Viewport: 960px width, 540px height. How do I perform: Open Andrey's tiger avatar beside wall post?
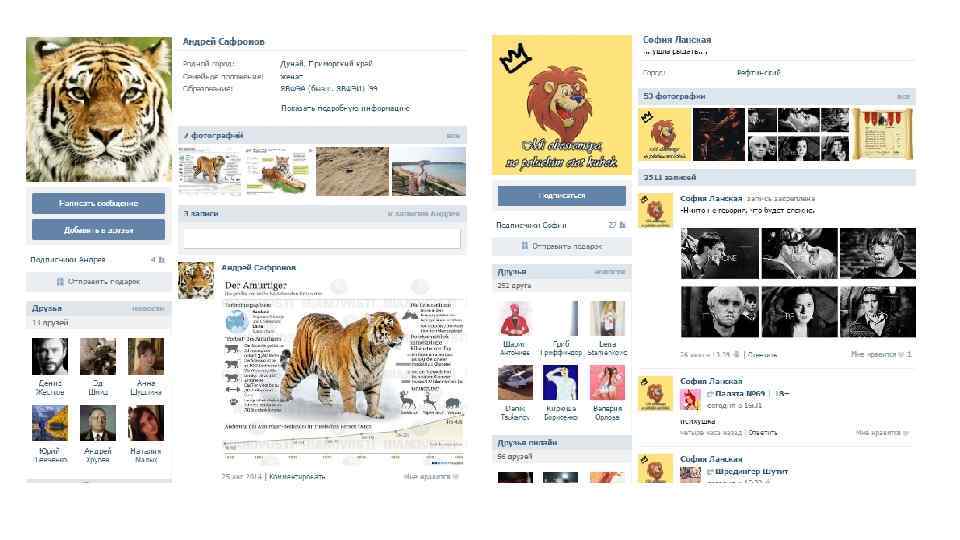(196, 280)
